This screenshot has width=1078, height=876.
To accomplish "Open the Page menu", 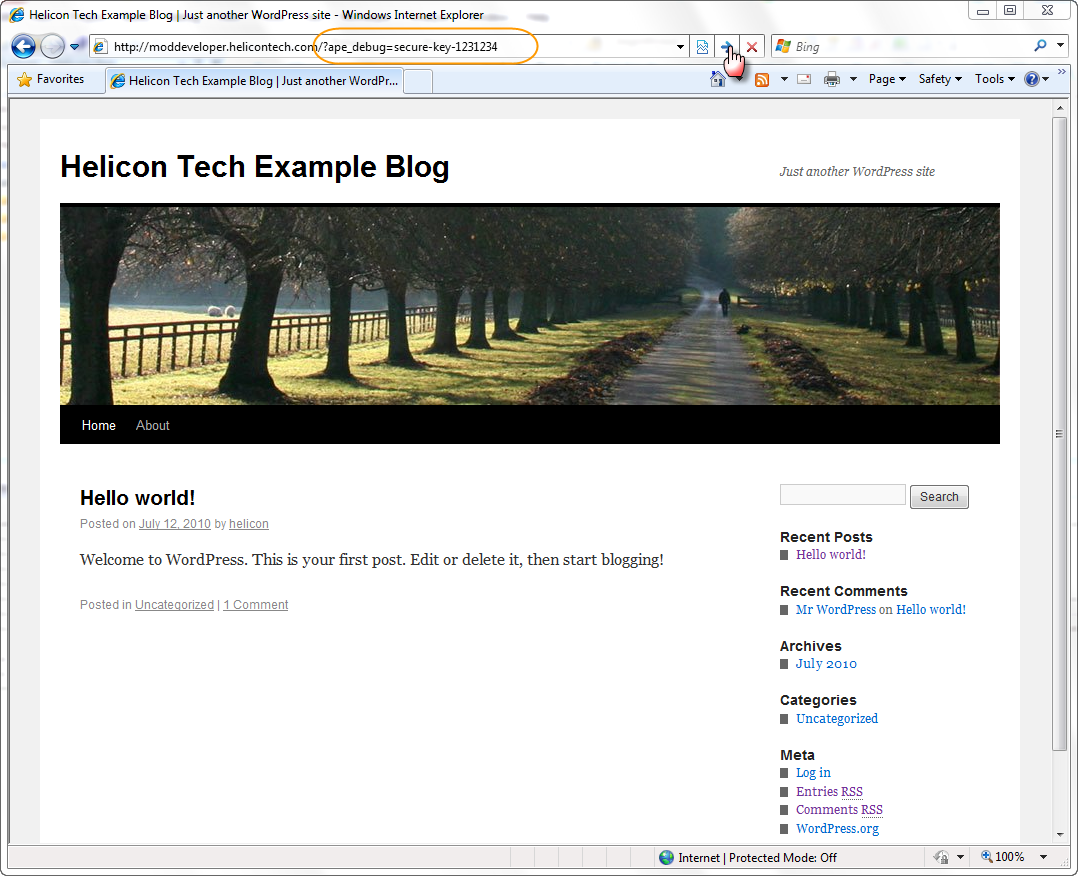I will click(887, 79).
